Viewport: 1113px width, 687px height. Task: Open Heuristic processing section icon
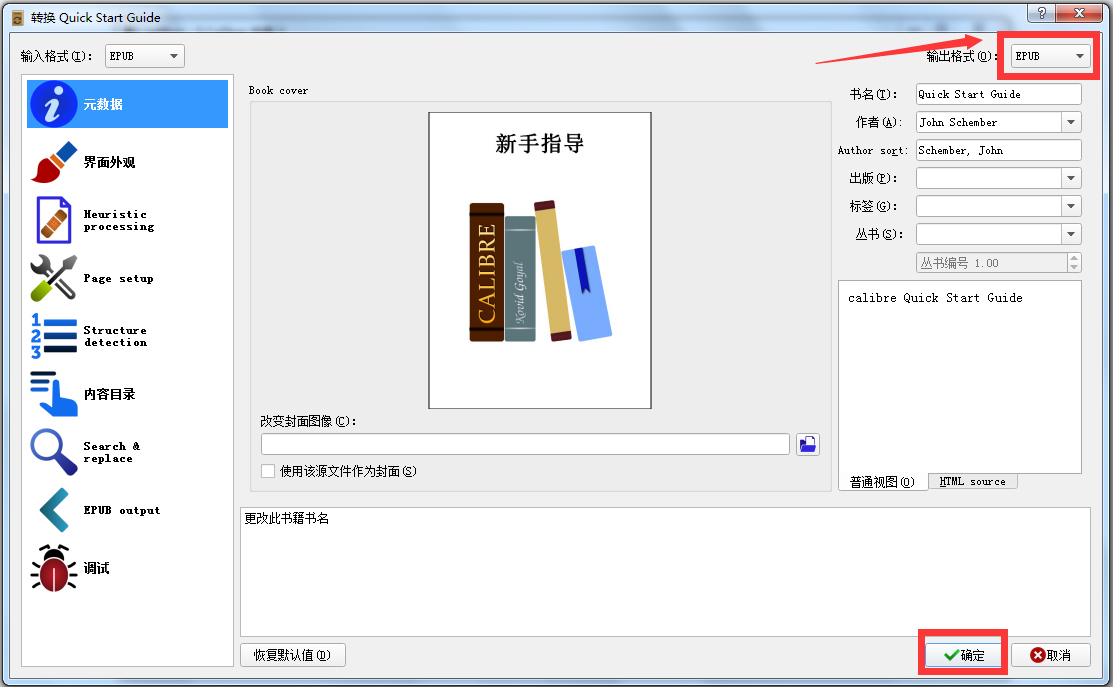tap(53, 220)
